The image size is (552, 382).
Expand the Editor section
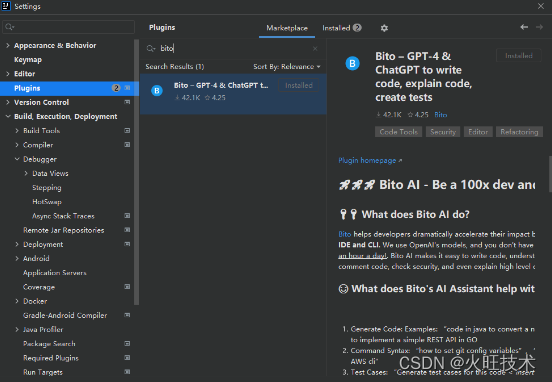pos(8,74)
